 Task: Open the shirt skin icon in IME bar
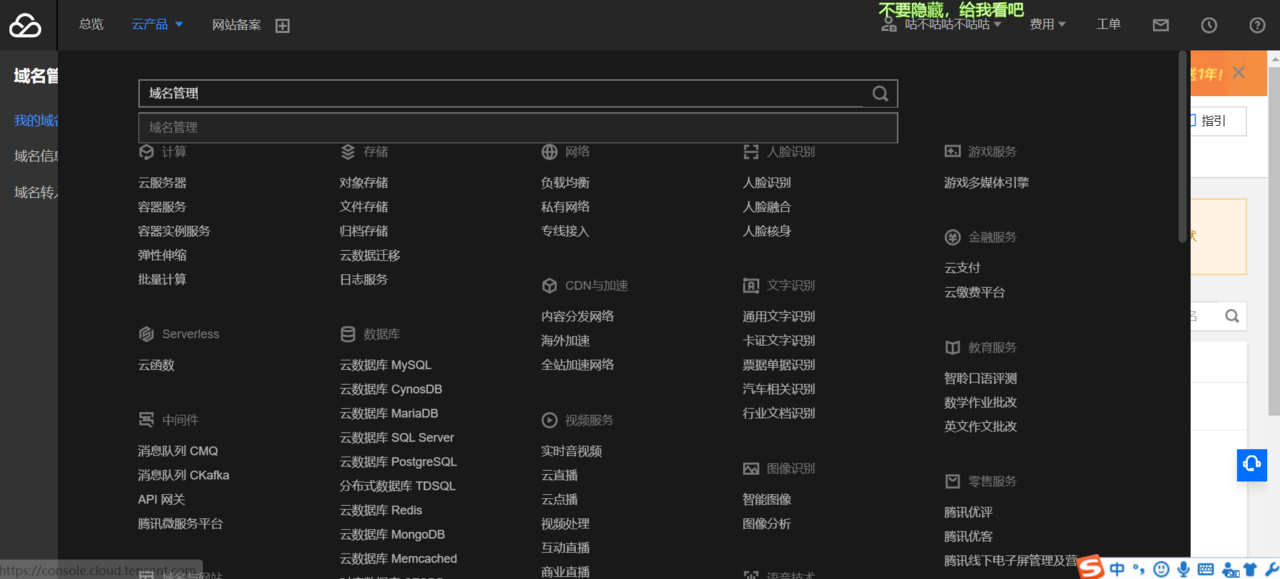tap(1250, 569)
